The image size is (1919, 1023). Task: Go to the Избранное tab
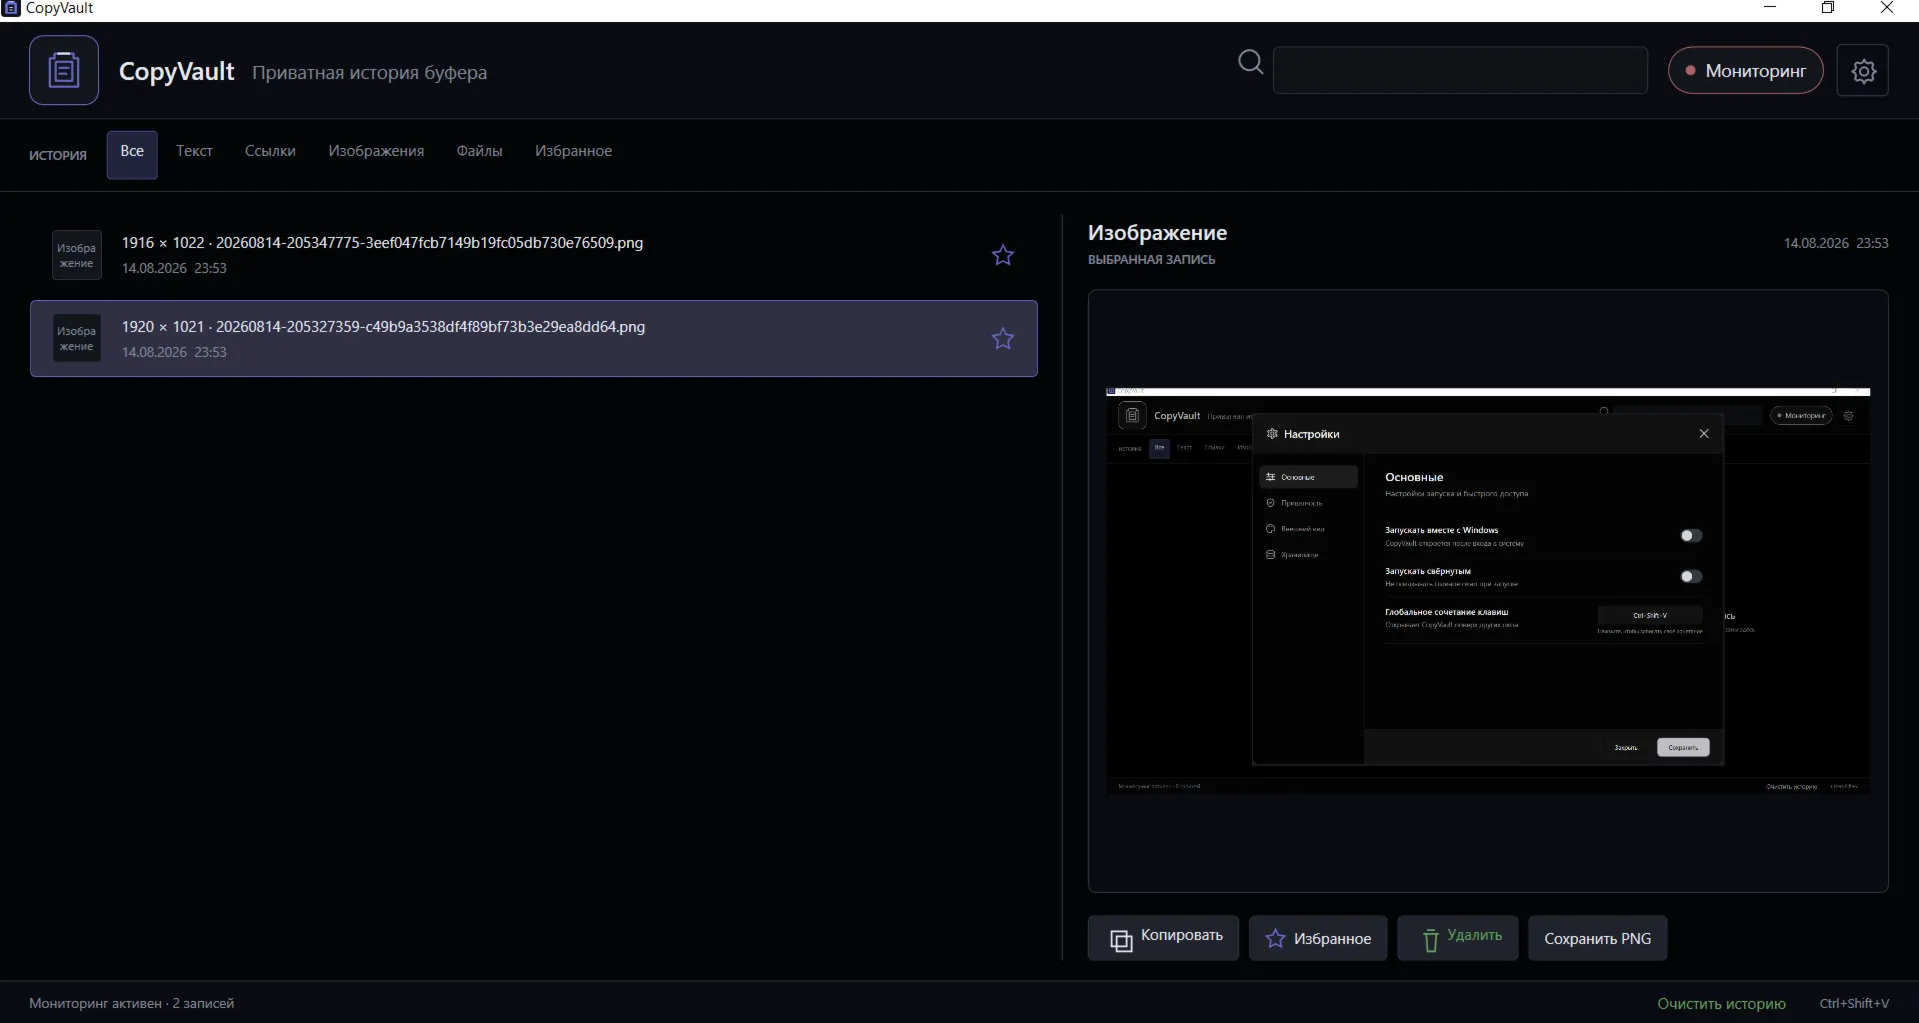573,151
